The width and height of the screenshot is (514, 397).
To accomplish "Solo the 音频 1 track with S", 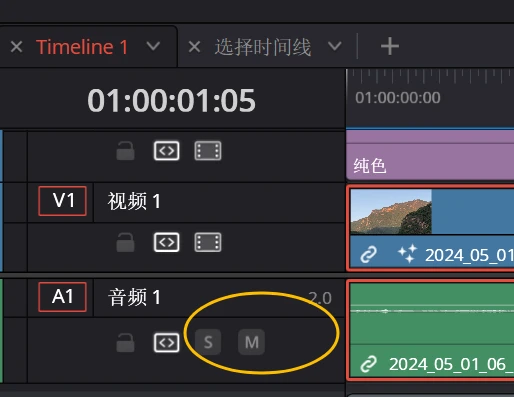I will [x=208, y=342].
